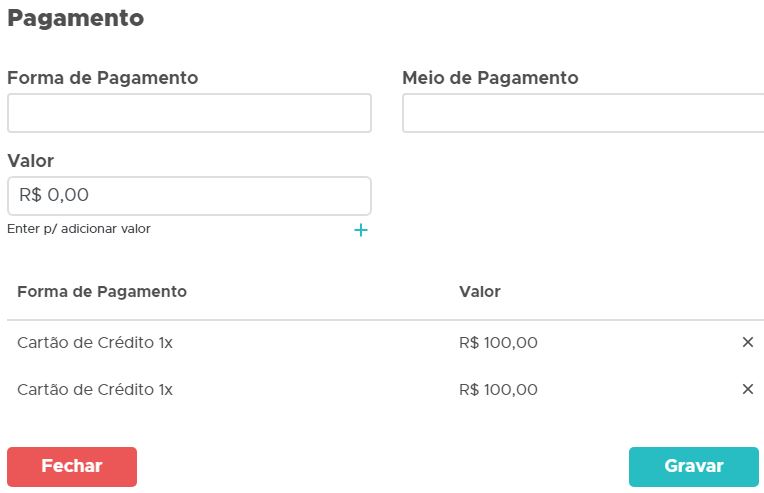Select the second Cartão de Crédito 1x row text
The height and width of the screenshot is (493, 764).
(95, 390)
